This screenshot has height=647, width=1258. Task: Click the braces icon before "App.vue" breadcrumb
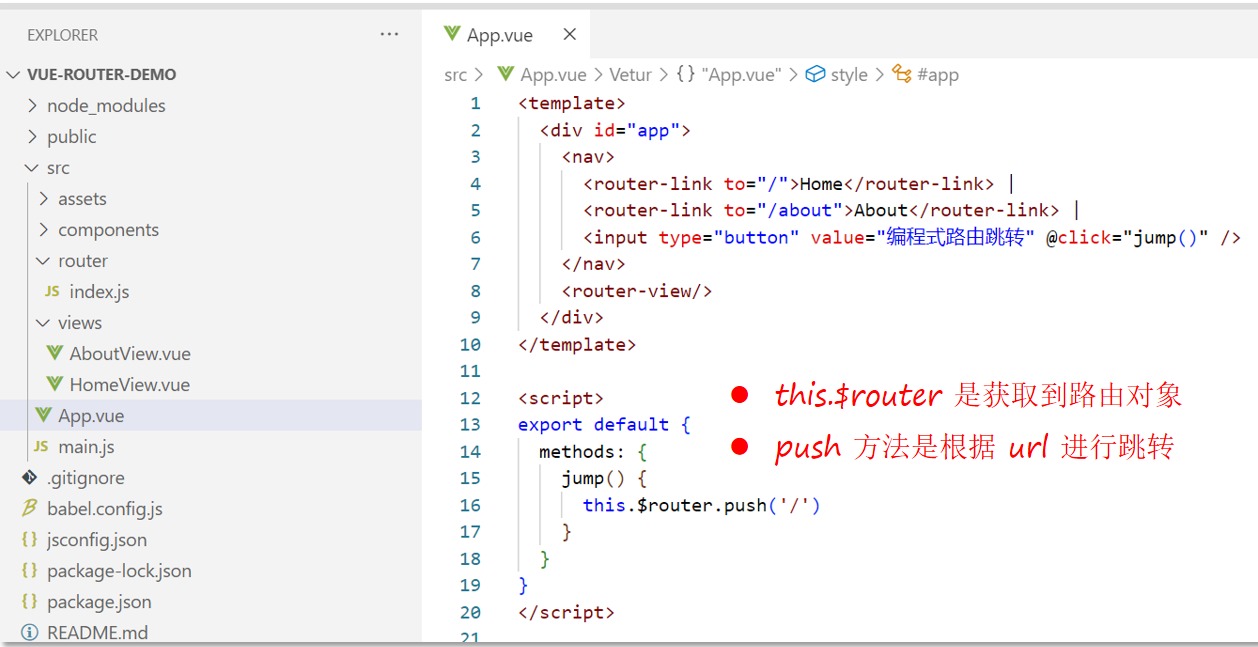pyautogui.click(x=686, y=75)
